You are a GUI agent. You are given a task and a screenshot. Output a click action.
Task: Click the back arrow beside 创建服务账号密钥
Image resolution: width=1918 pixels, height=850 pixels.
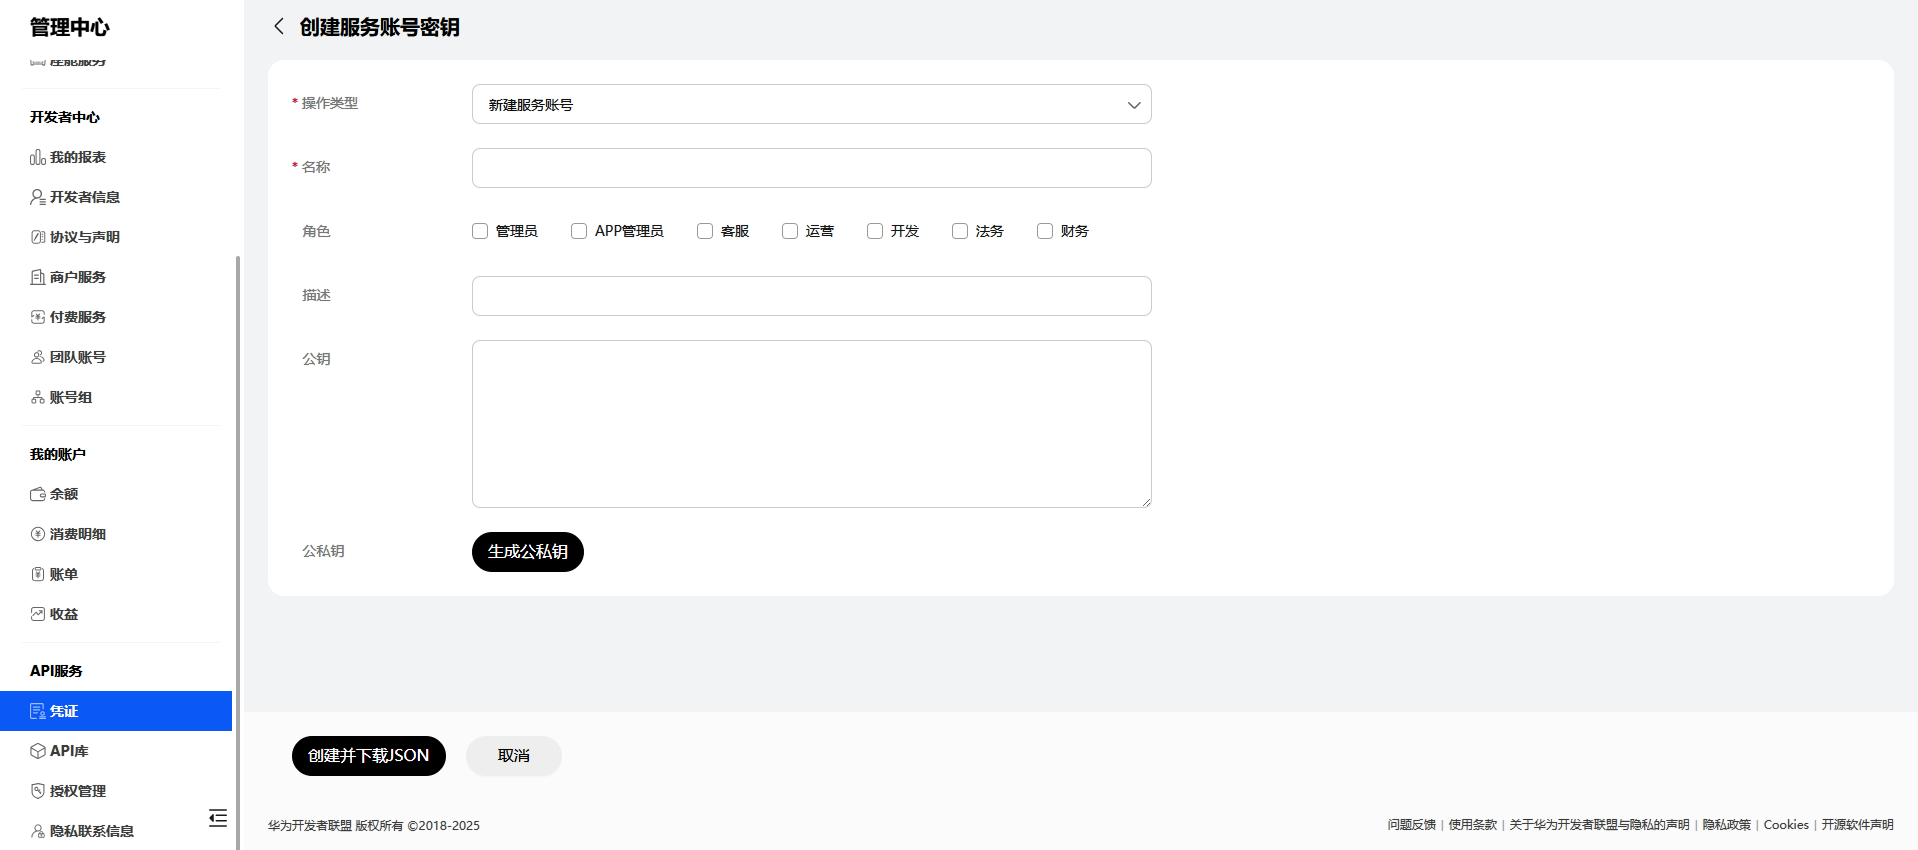pyautogui.click(x=279, y=27)
